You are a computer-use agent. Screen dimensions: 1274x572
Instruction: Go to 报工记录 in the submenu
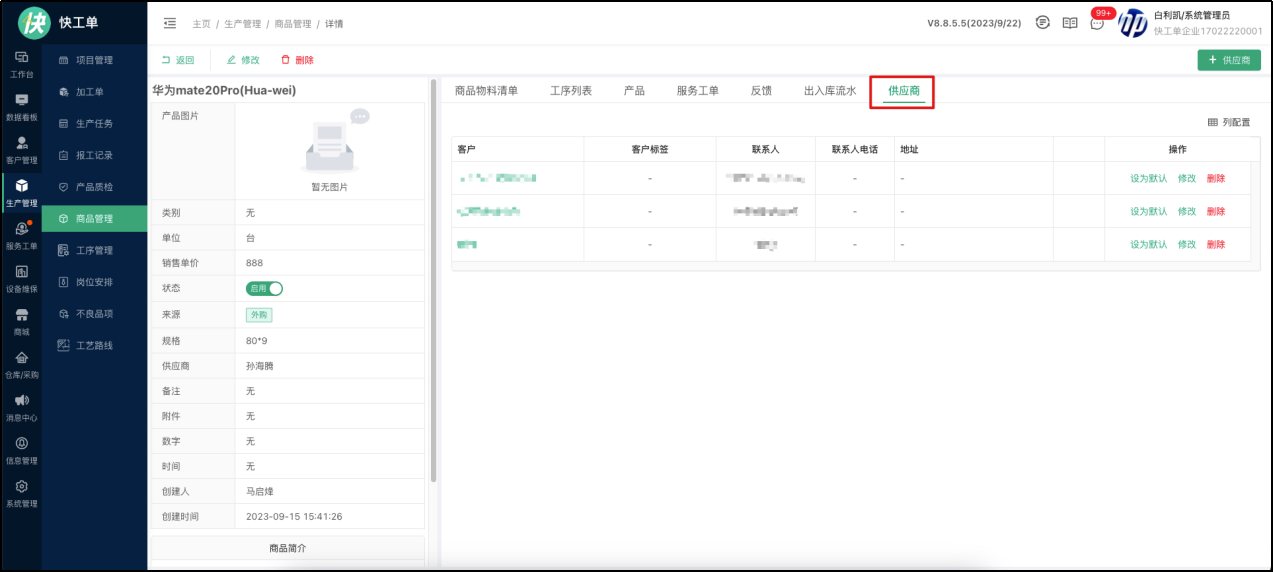coord(95,155)
